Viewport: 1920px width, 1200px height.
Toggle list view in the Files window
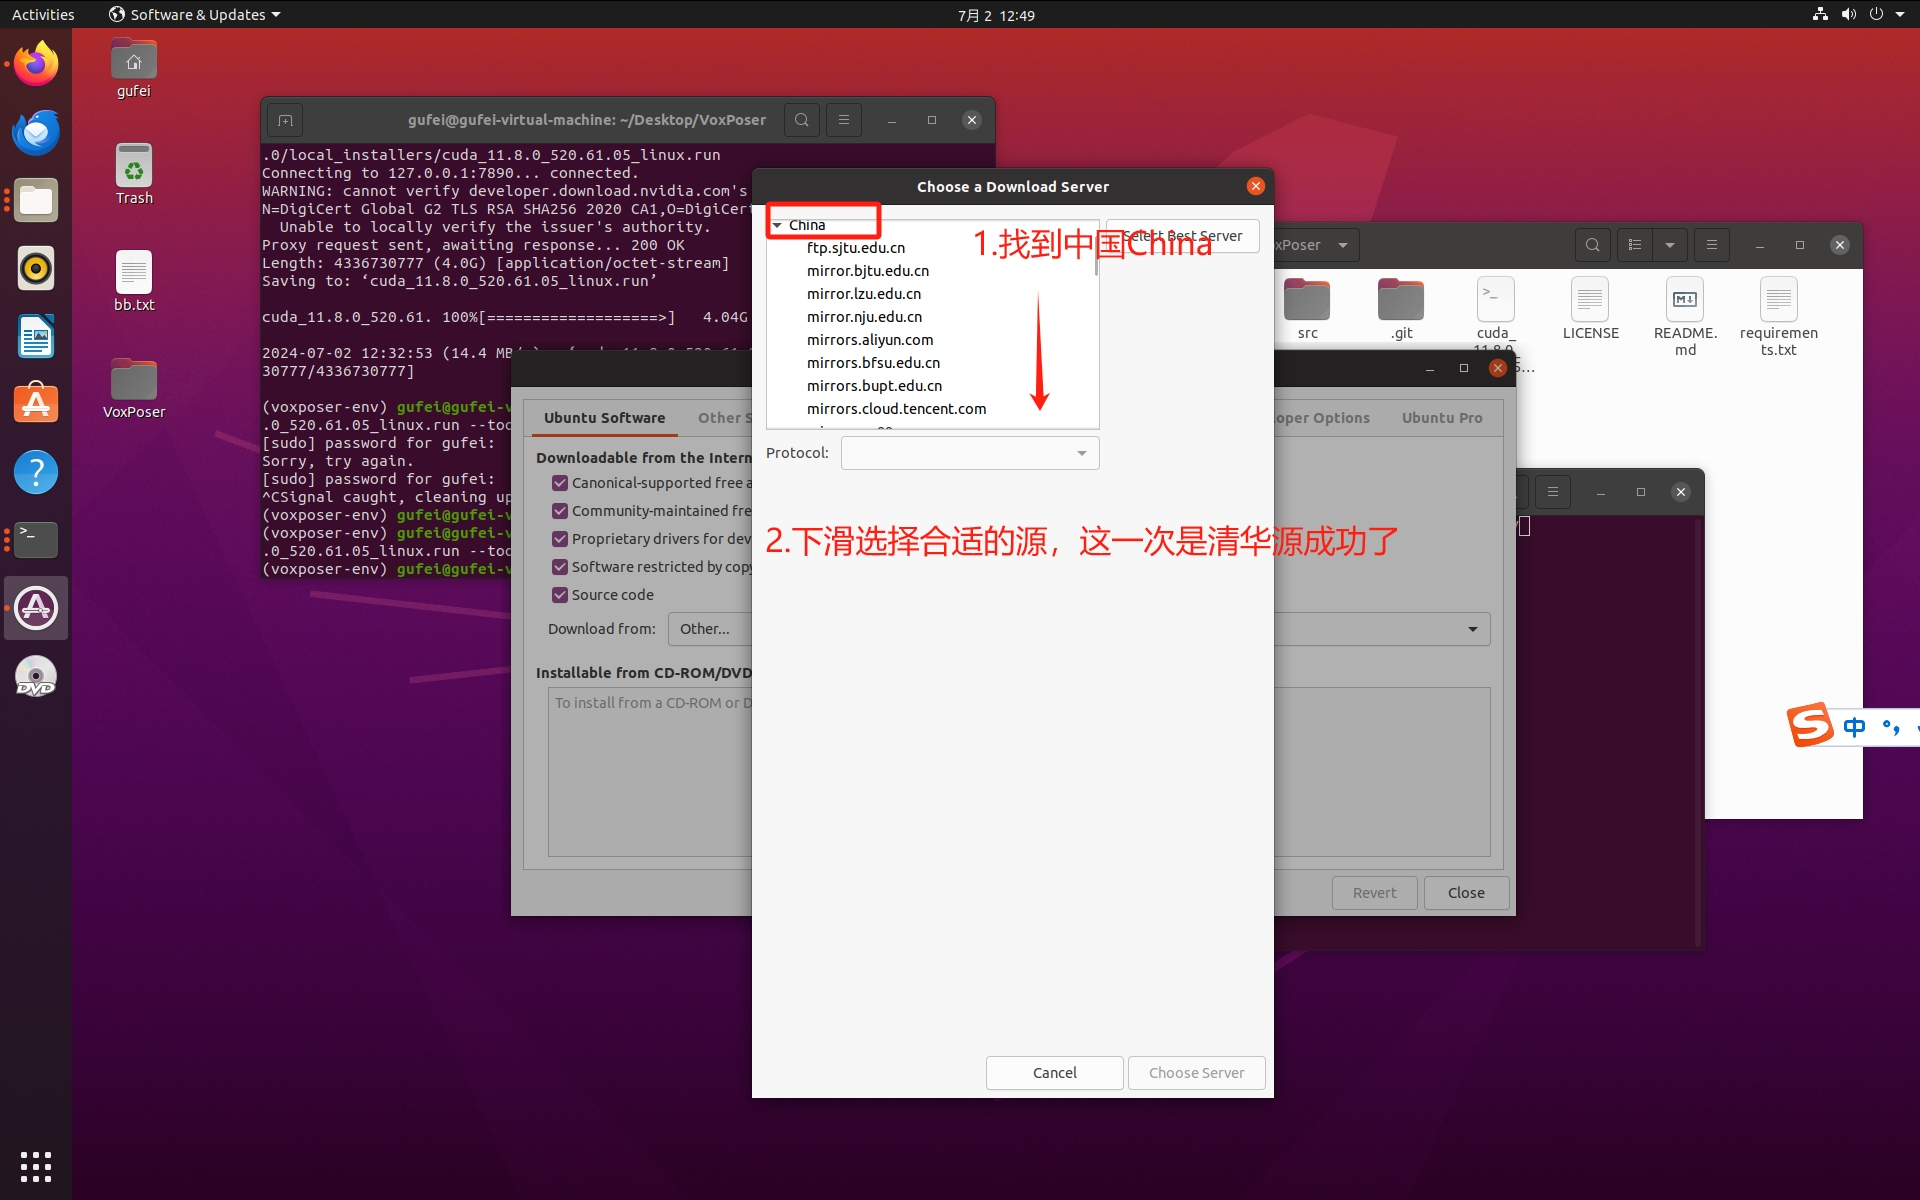[x=1635, y=245]
